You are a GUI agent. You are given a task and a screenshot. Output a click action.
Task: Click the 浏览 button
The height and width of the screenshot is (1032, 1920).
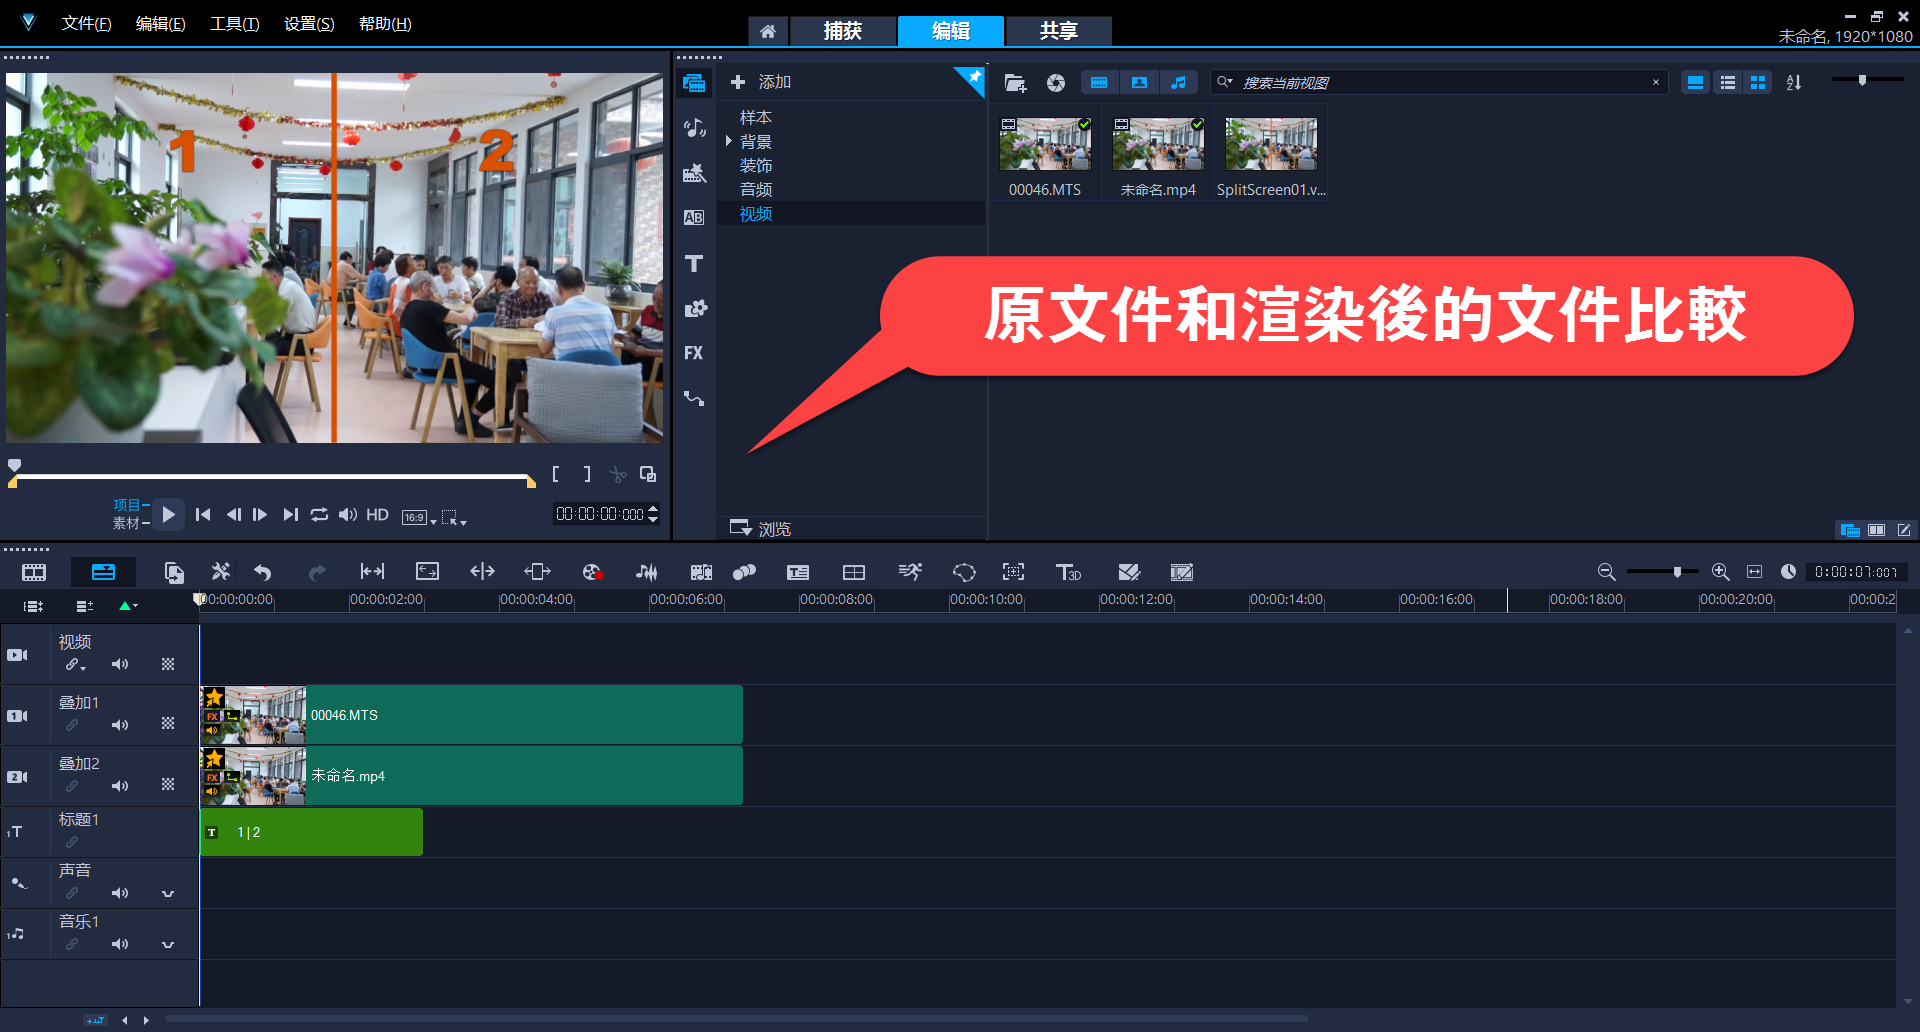(761, 528)
